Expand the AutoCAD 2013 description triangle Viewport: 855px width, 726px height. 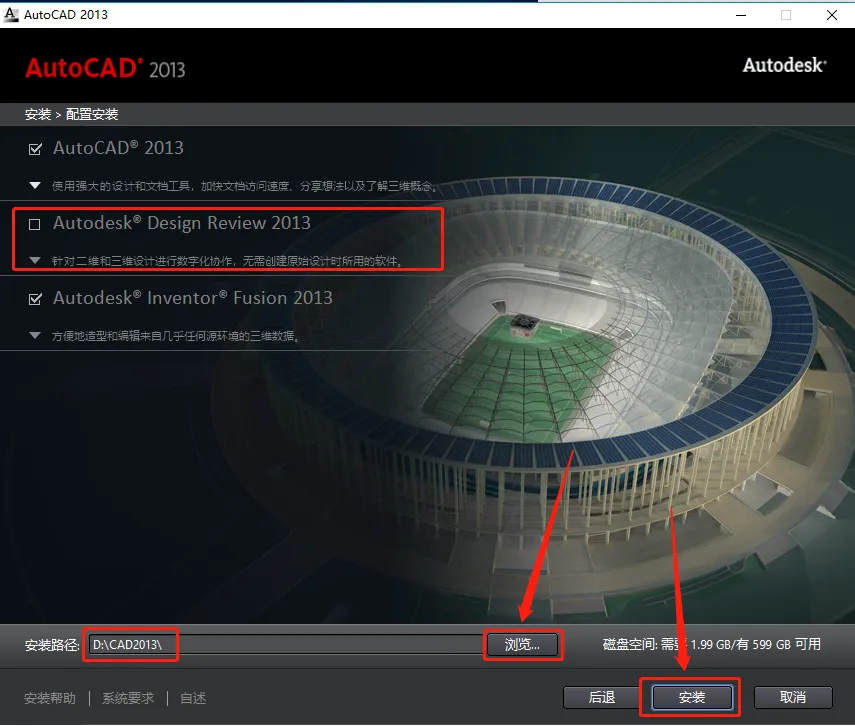(x=35, y=185)
